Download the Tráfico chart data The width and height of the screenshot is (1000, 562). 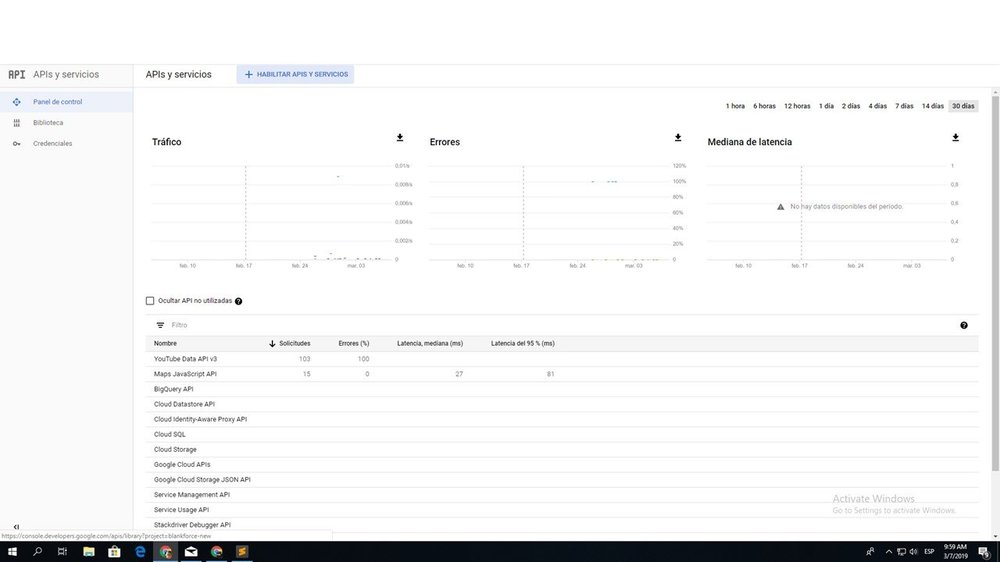pos(400,138)
